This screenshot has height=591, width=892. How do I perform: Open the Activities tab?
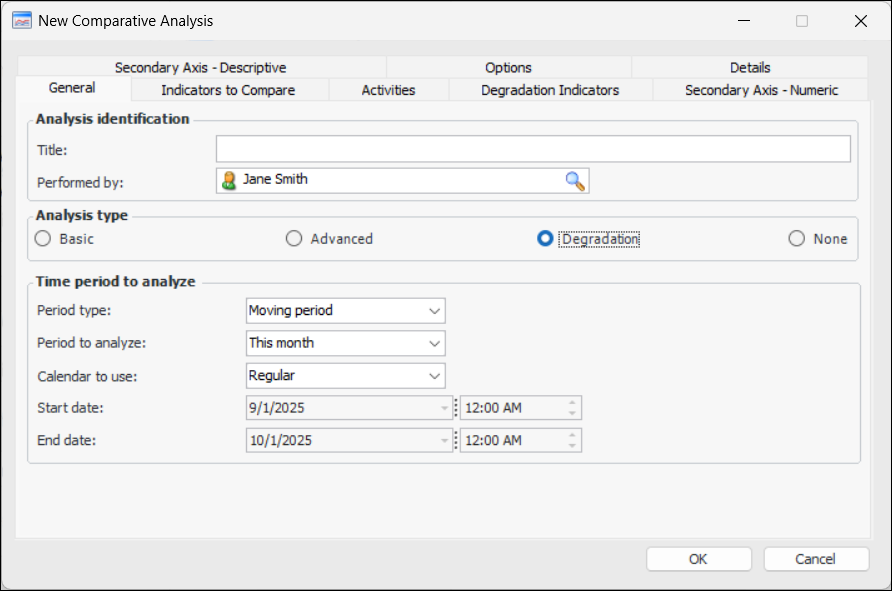coord(388,90)
